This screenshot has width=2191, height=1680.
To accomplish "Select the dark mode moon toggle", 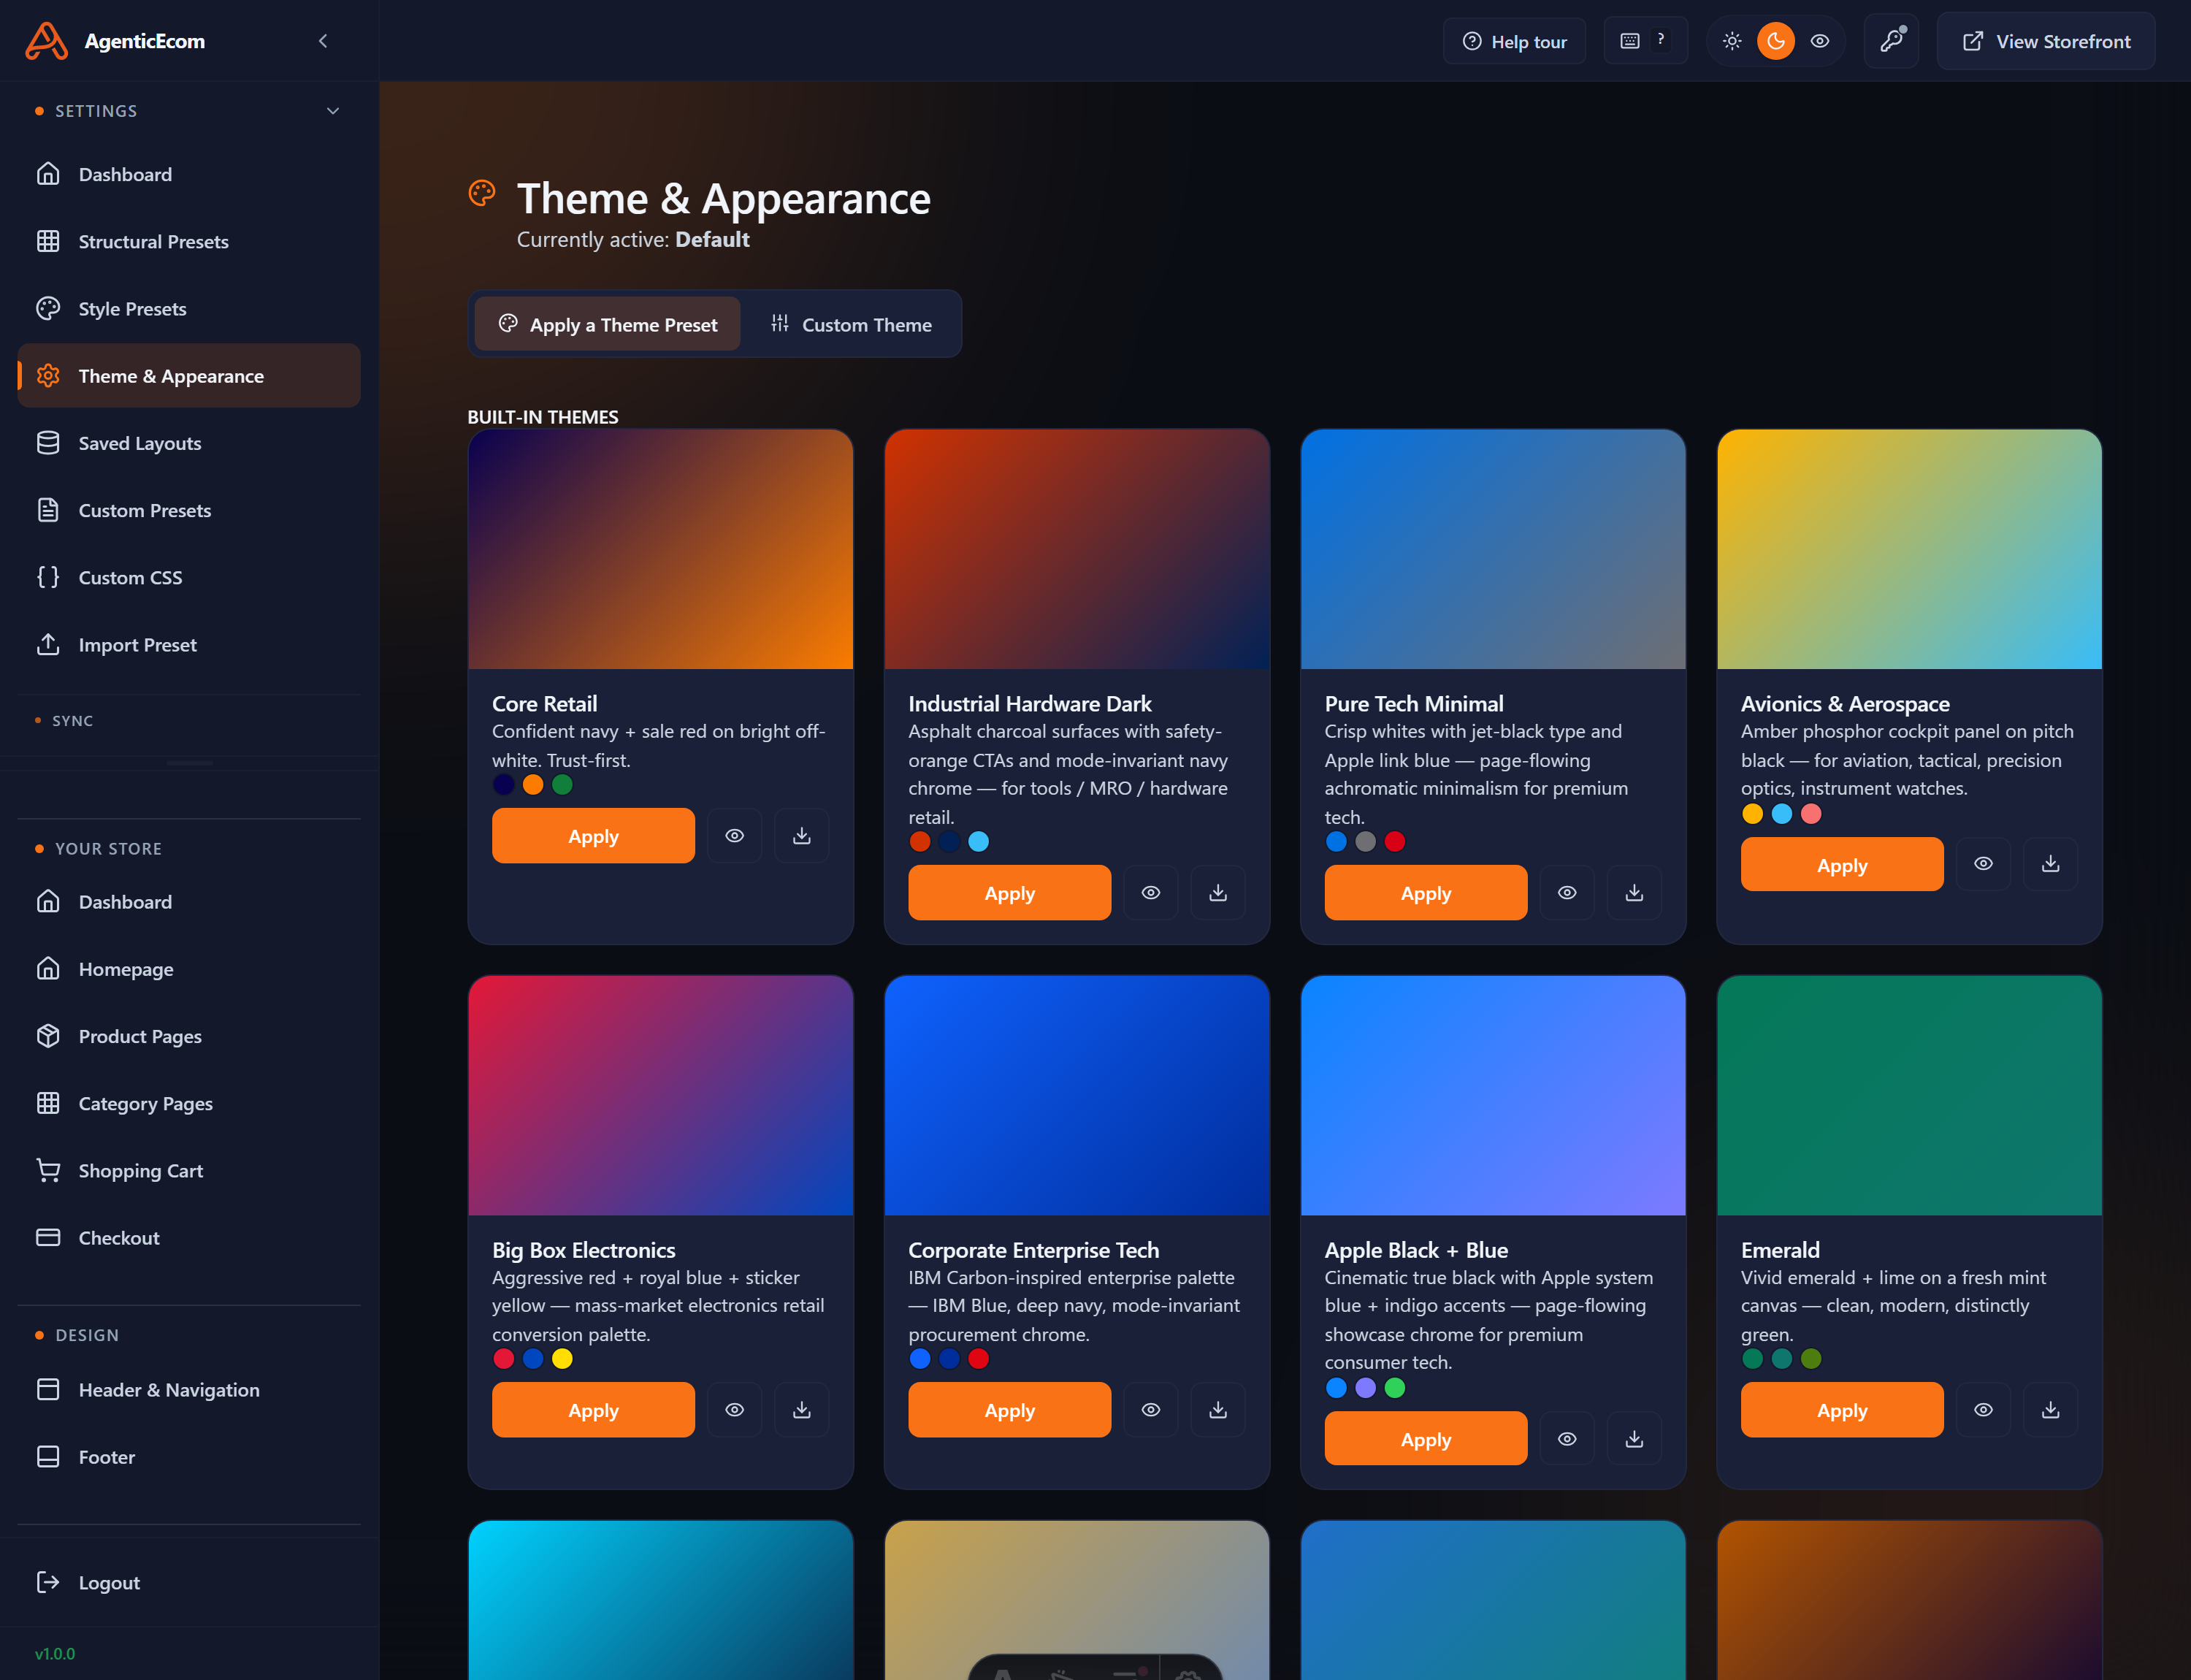I will point(1776,41).
